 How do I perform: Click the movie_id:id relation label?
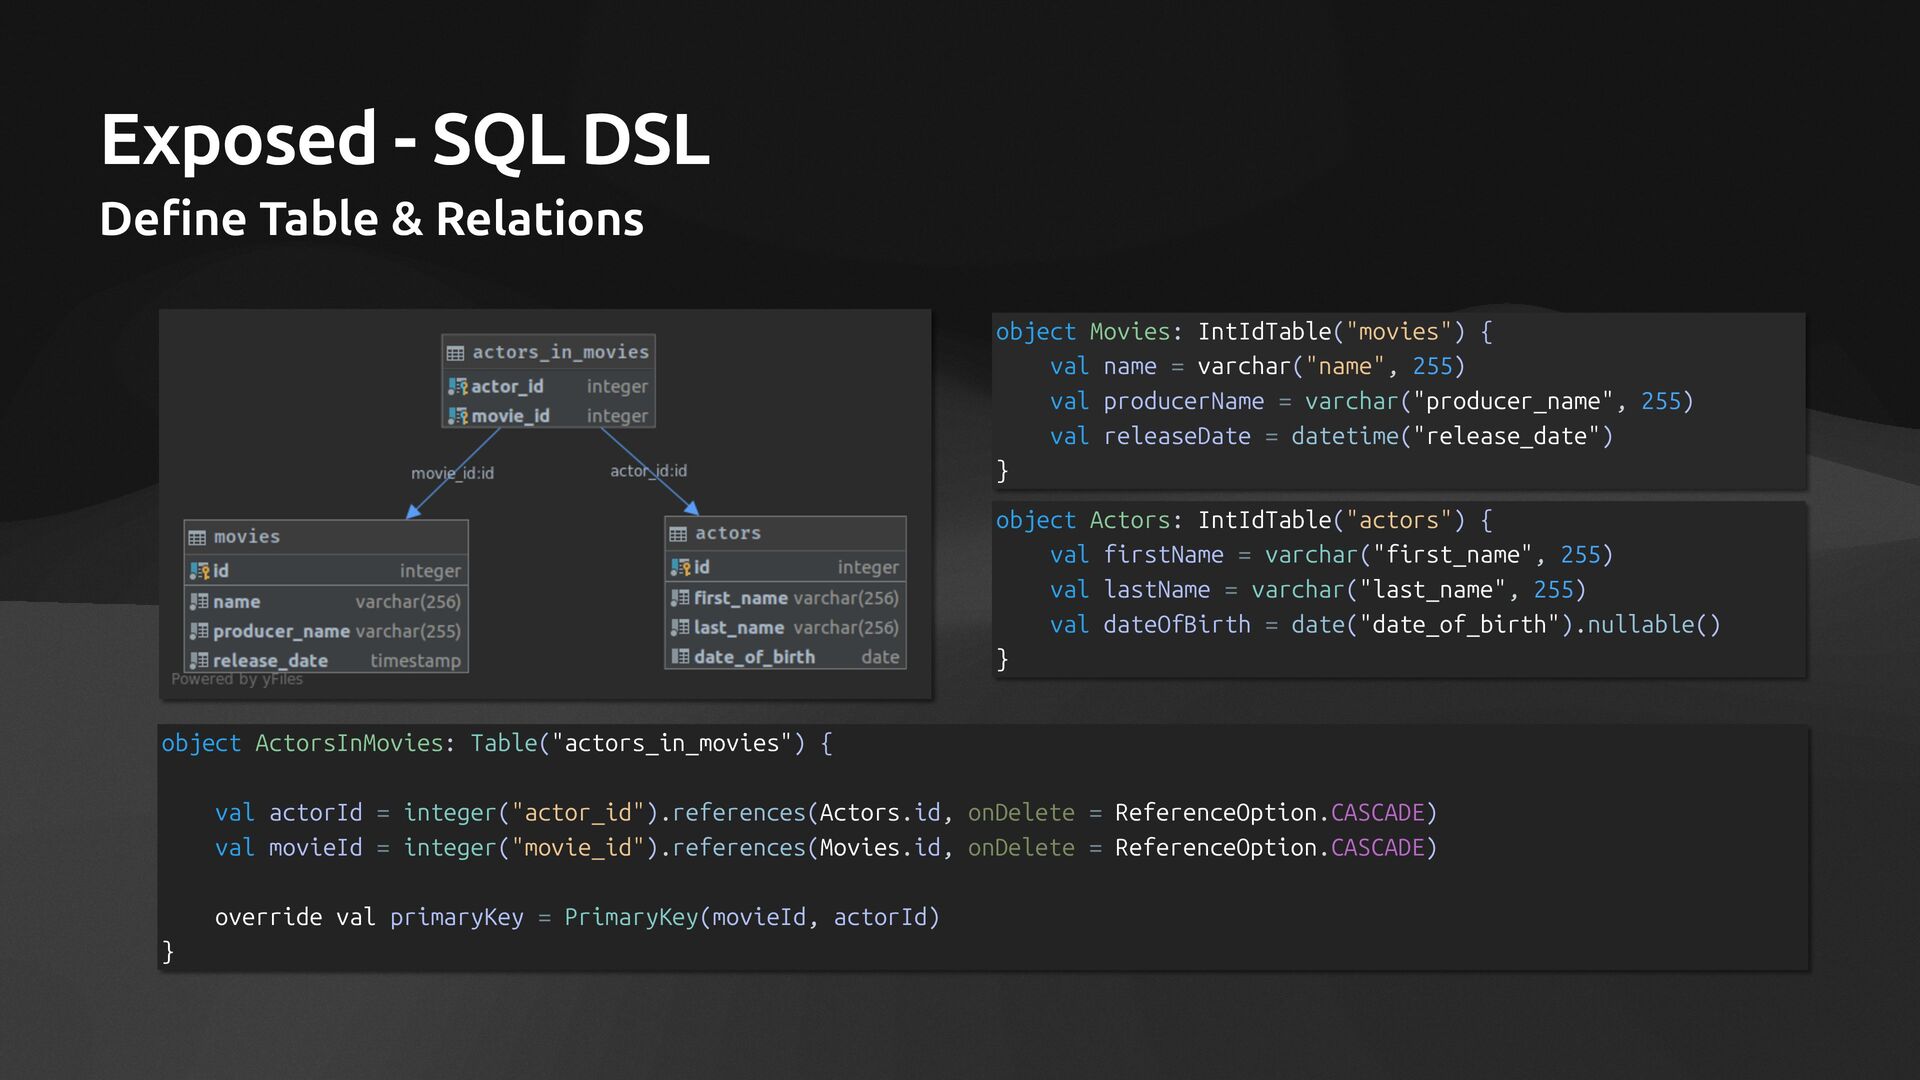[x=452, y=473]
